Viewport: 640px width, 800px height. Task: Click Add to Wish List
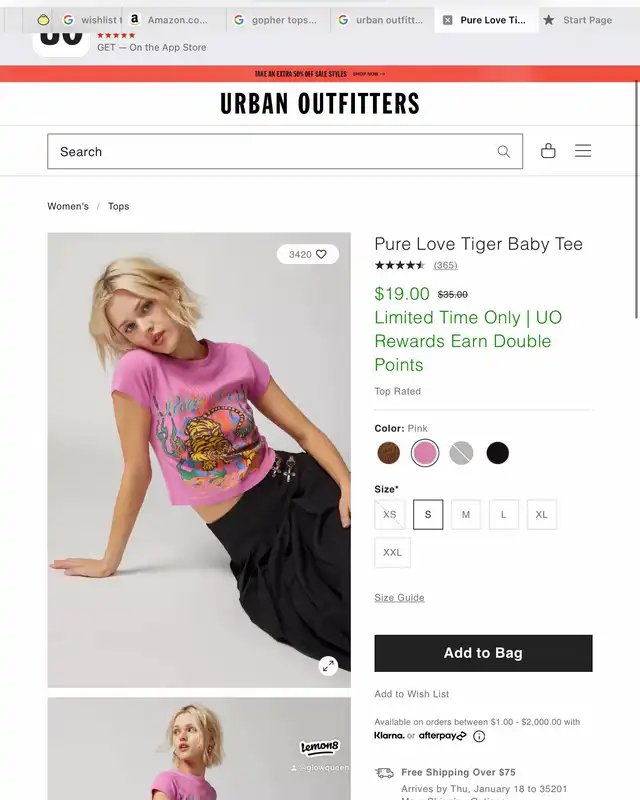412,694
